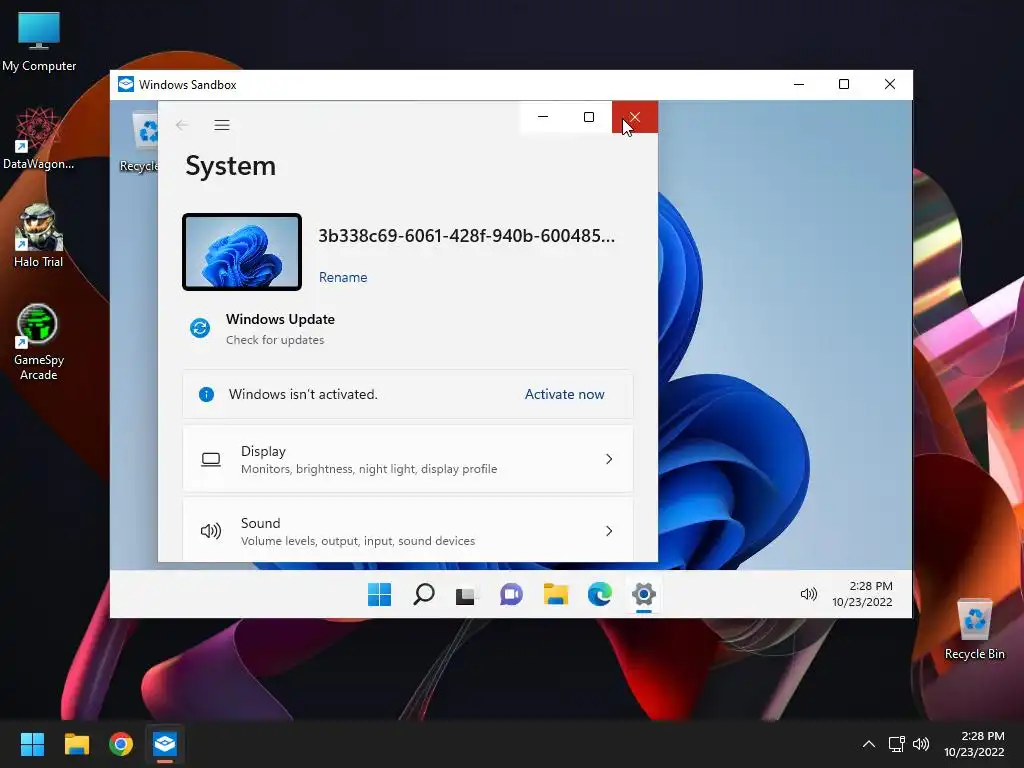Click the "Windows isn't activated." message
The height and width of the screenshot is (768, 1024).
tap(303, 394)
